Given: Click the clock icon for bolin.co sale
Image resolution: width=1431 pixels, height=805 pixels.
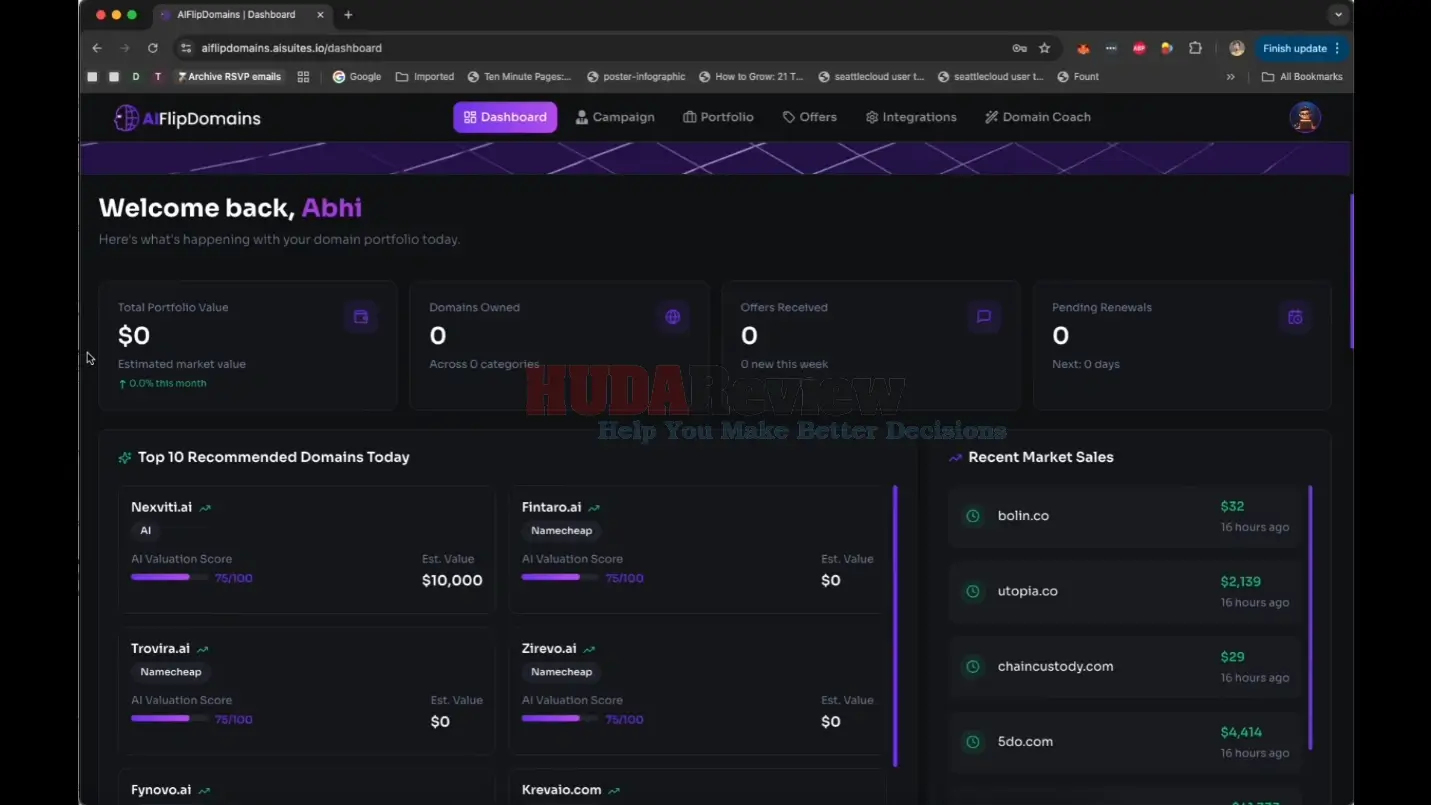Looking at the screenshot, I should click(x=972, y=516).
